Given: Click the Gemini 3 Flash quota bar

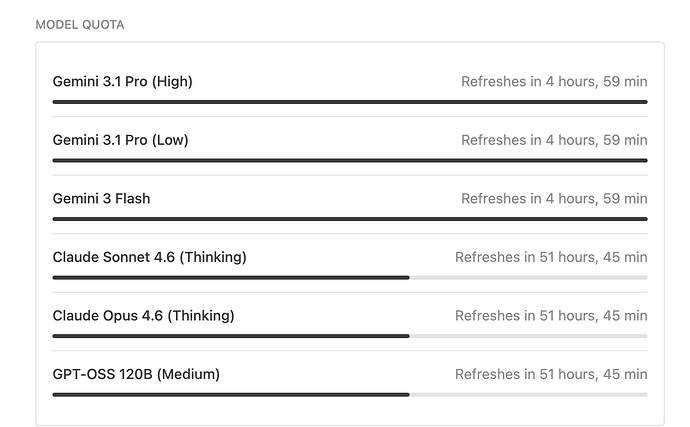Looking at the screenshot, I should [x=350, y=219].
